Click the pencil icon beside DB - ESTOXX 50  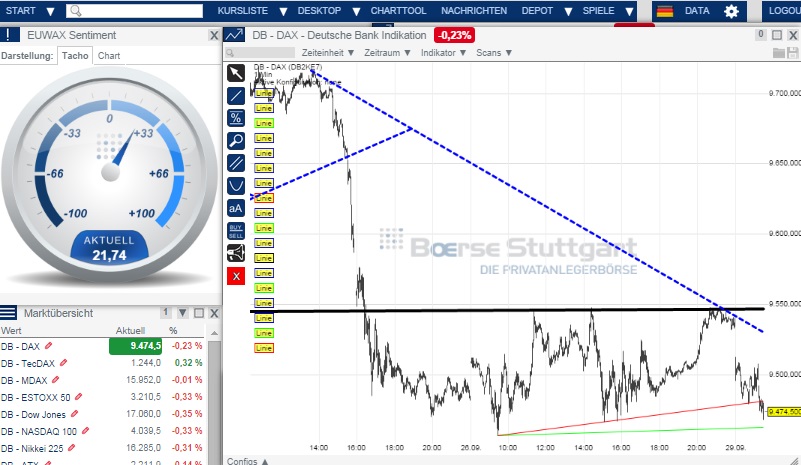[79, 397]
